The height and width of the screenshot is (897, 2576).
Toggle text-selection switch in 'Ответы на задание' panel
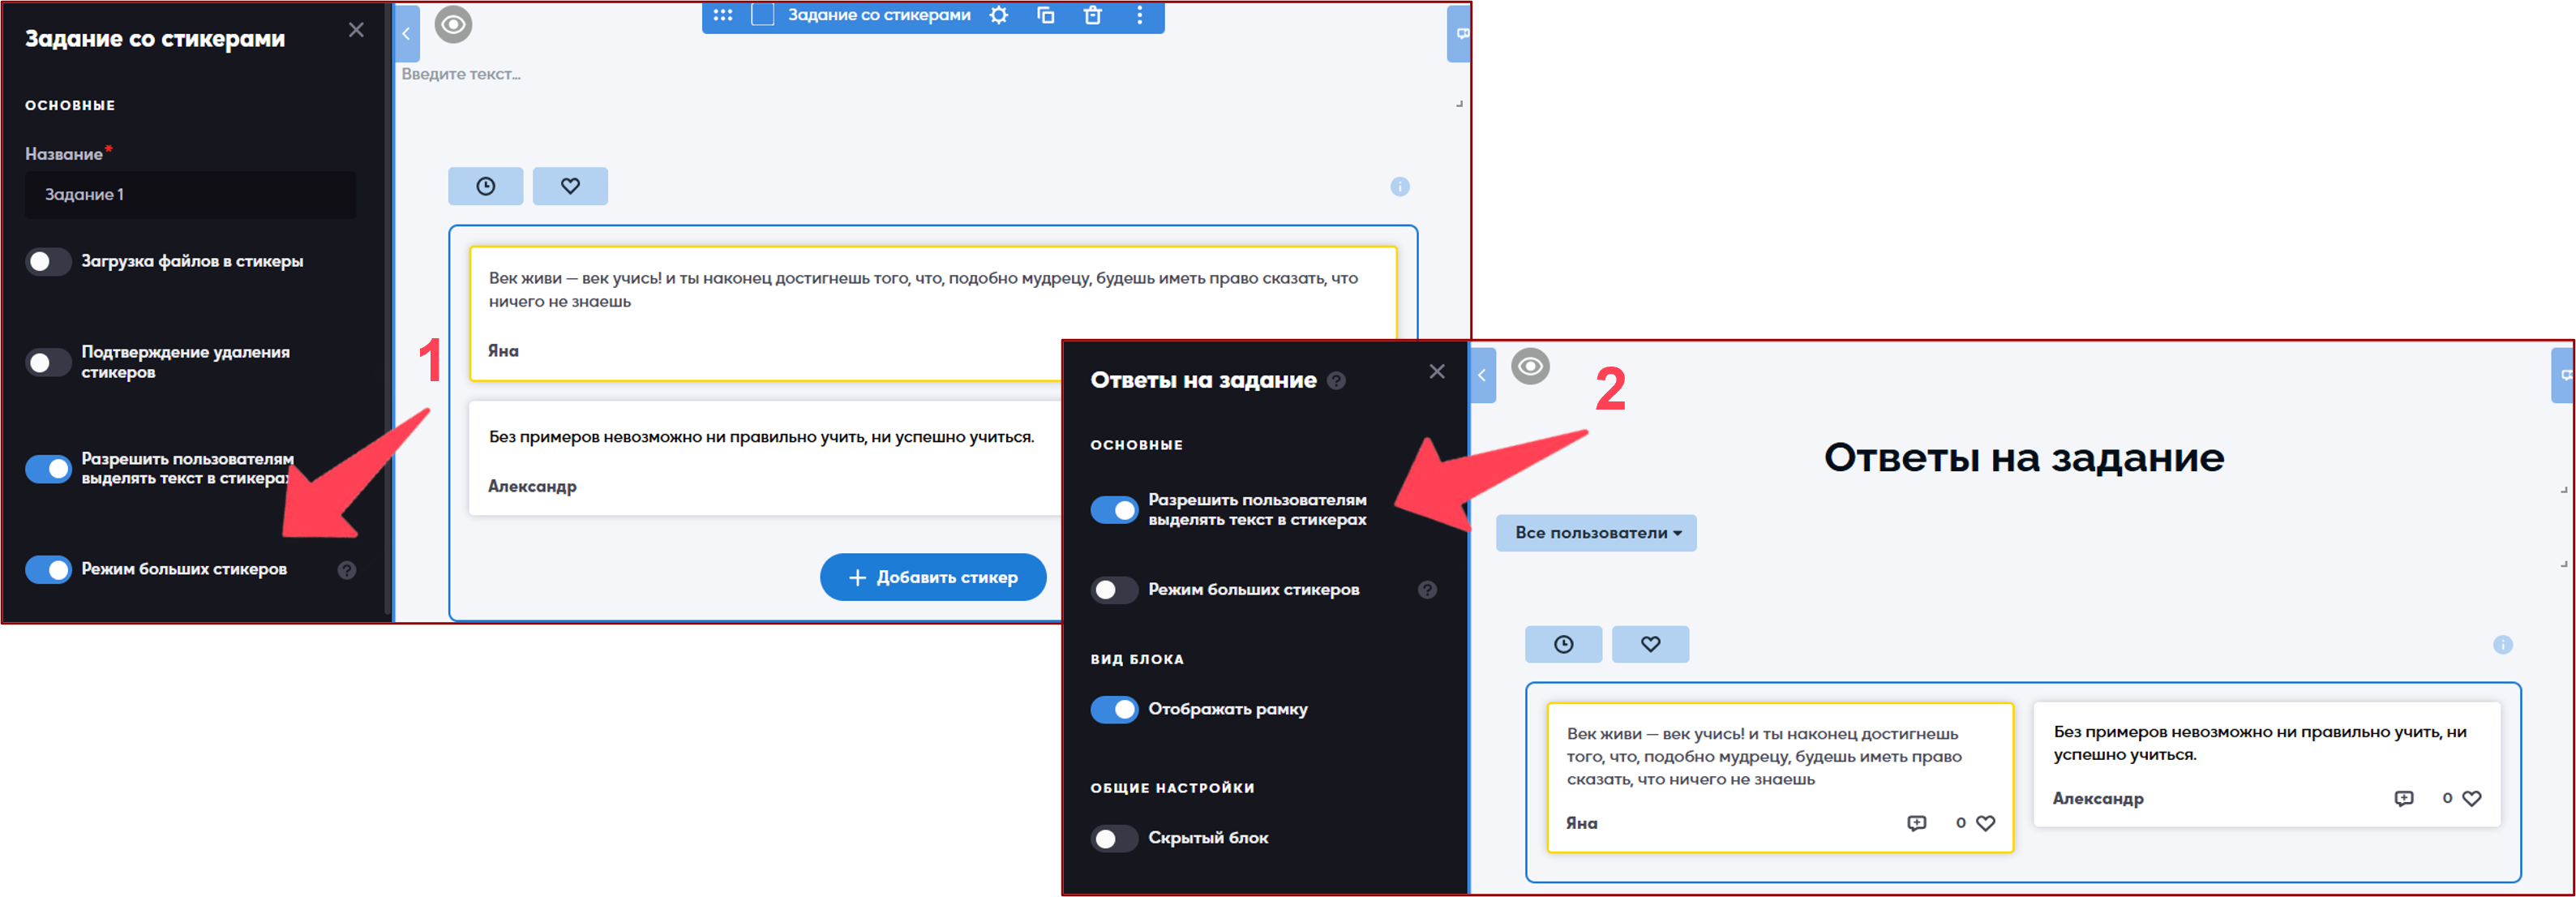click(1114, 510)
